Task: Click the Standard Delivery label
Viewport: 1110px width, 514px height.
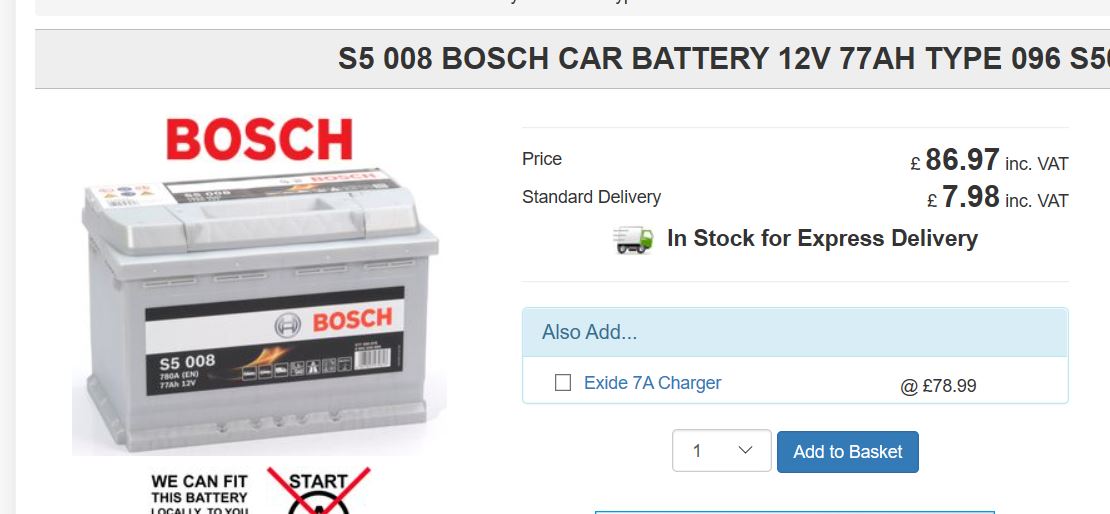Action: click(x=591, y=197)
